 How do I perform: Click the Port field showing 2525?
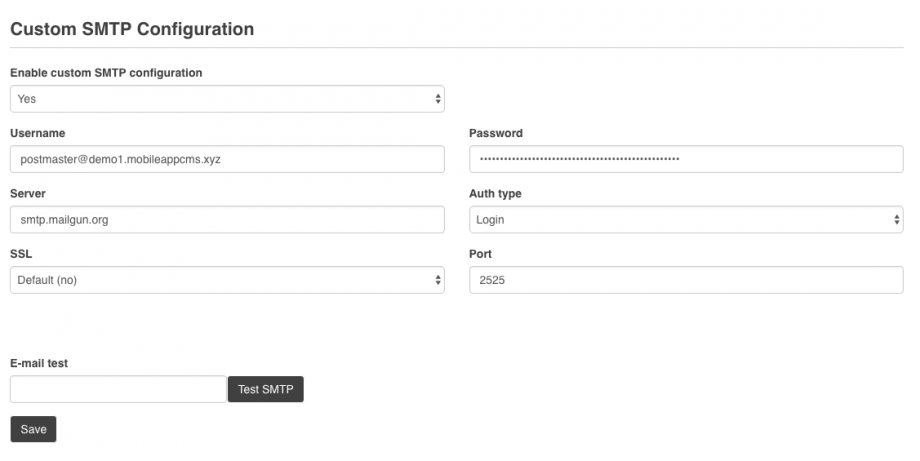(686, 280)
